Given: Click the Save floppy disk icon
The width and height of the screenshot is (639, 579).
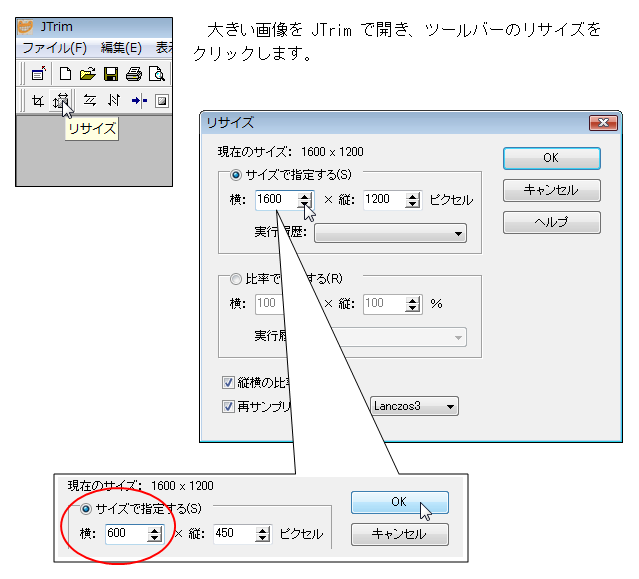Looking at the screenshot, I should tap(110, 73).
